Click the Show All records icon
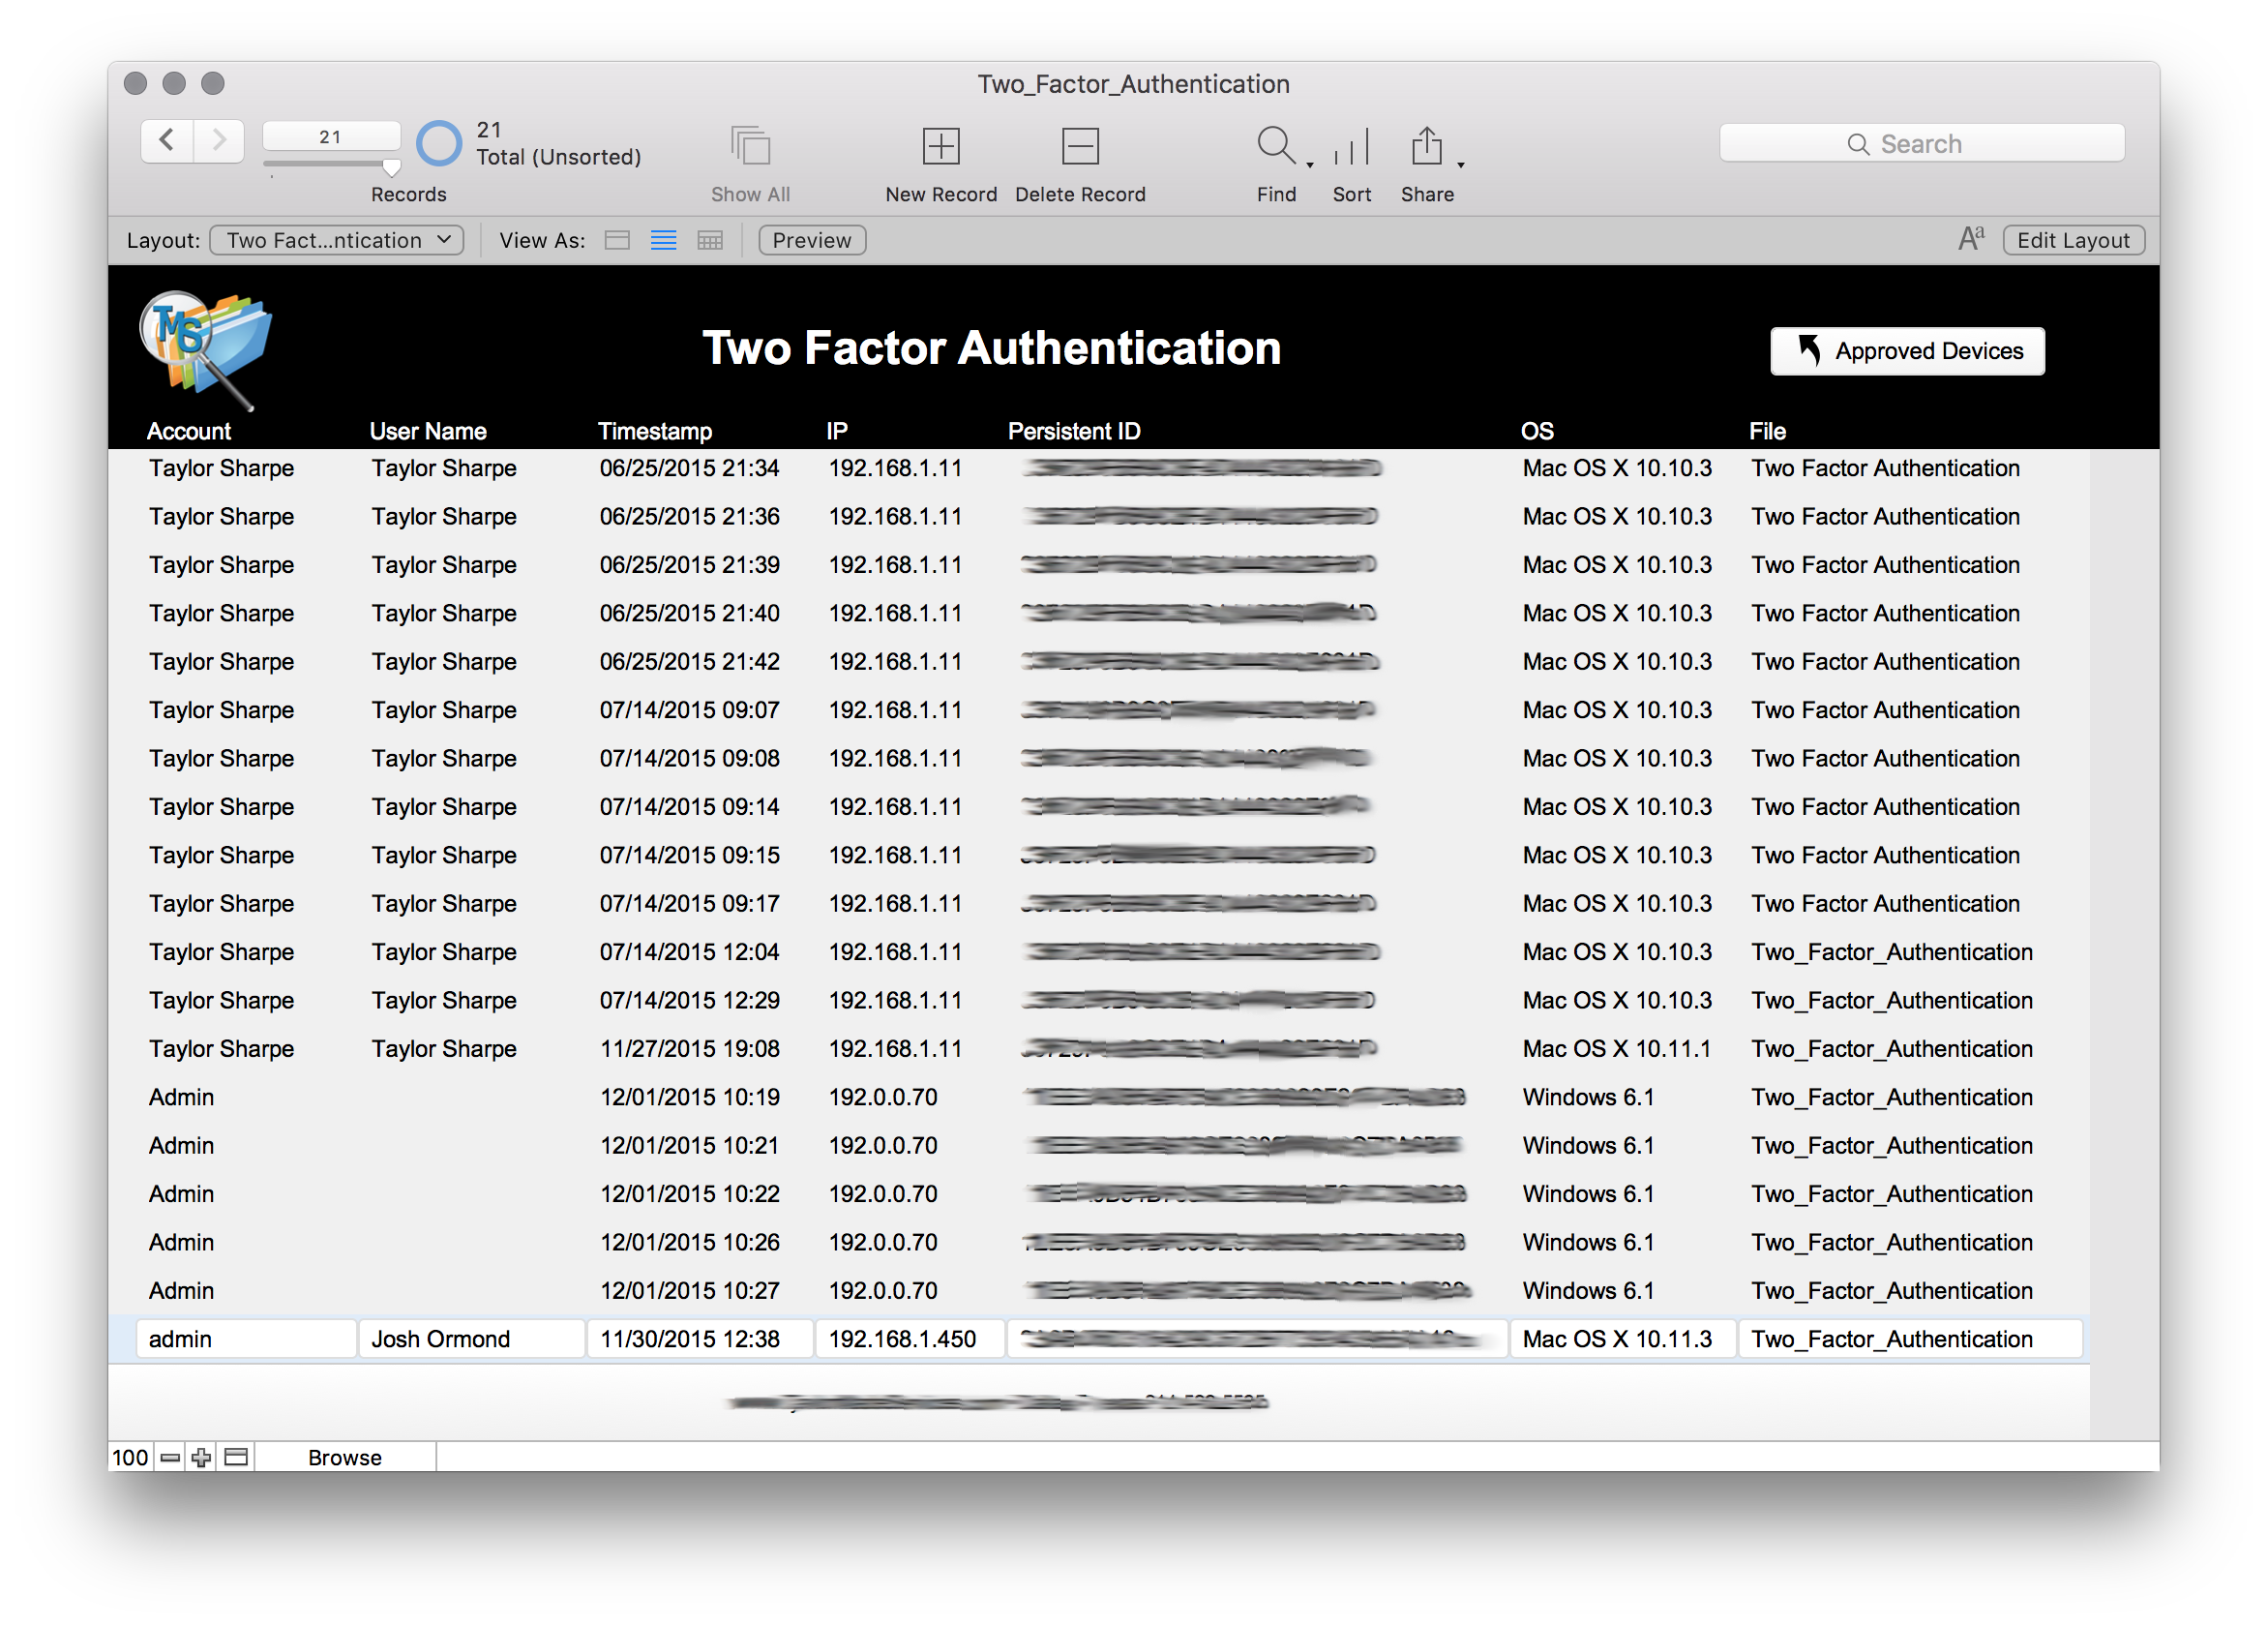The height and width of the screenshot is (1626, 2268). (x=750, y=146)
